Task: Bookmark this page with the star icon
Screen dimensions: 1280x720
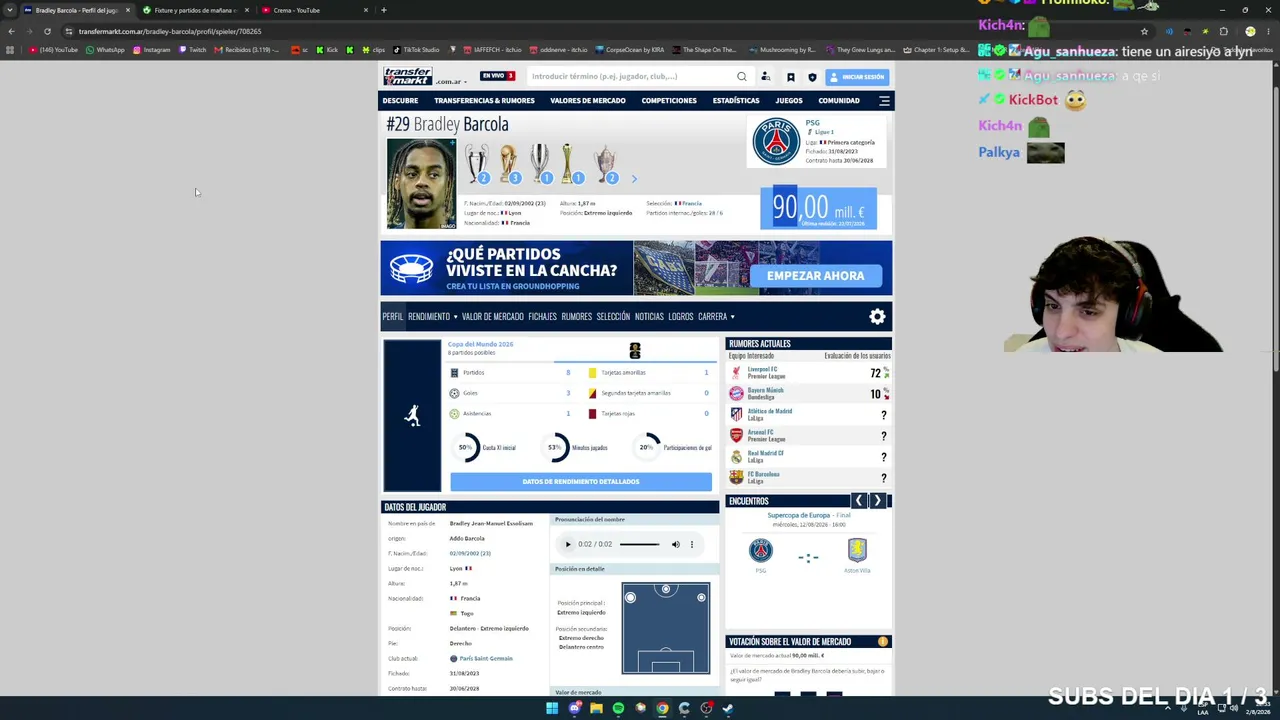Action: tap(1145, 31)
